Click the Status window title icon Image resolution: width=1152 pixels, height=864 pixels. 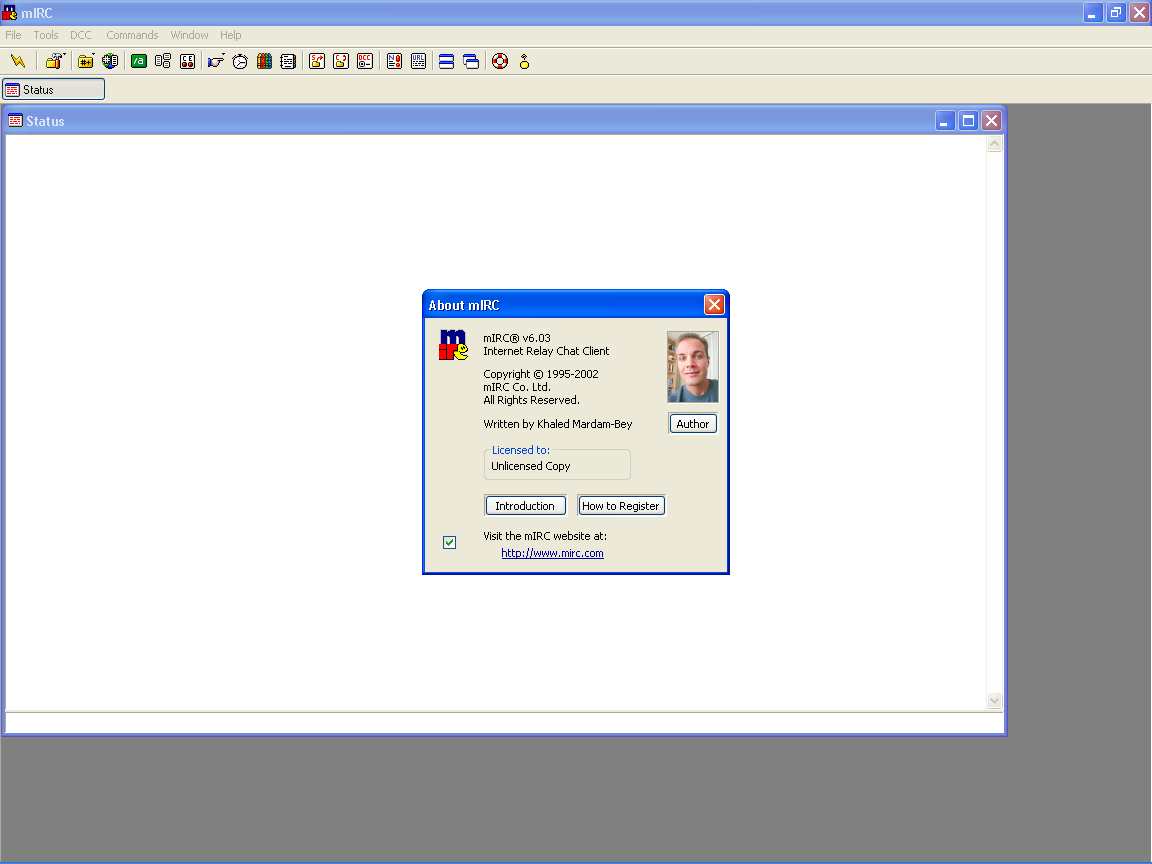point(15,120)
